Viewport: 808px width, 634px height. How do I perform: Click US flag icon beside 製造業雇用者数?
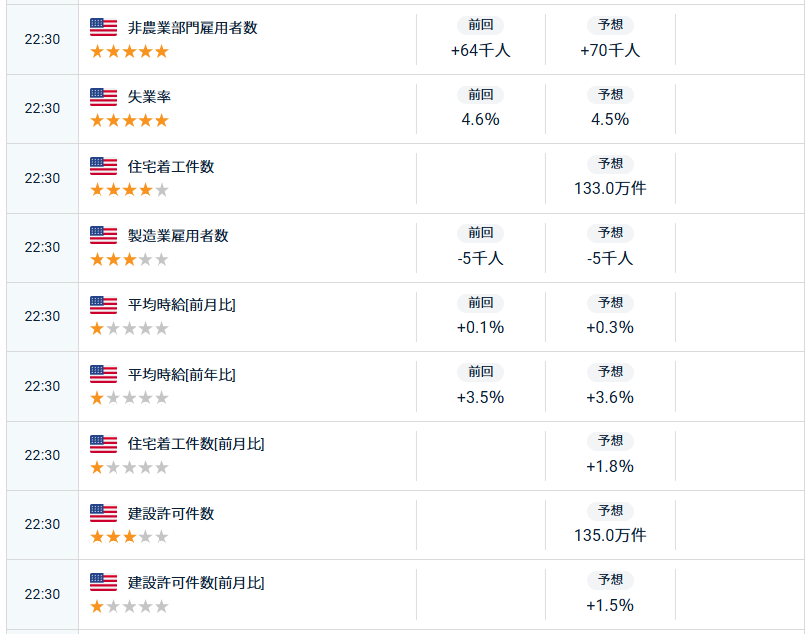pyautogui.click(x=103, y=235)
